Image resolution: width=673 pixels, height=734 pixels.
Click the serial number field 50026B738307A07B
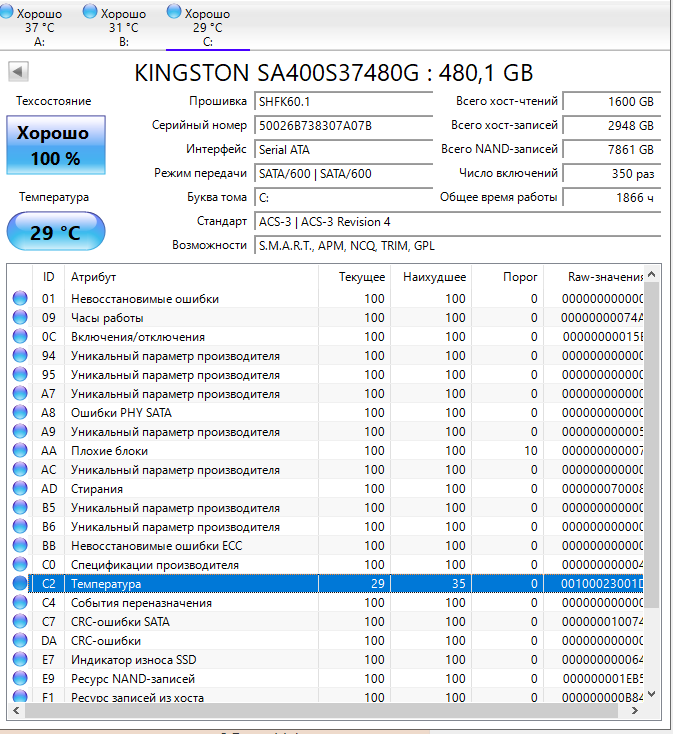(344, 125)
